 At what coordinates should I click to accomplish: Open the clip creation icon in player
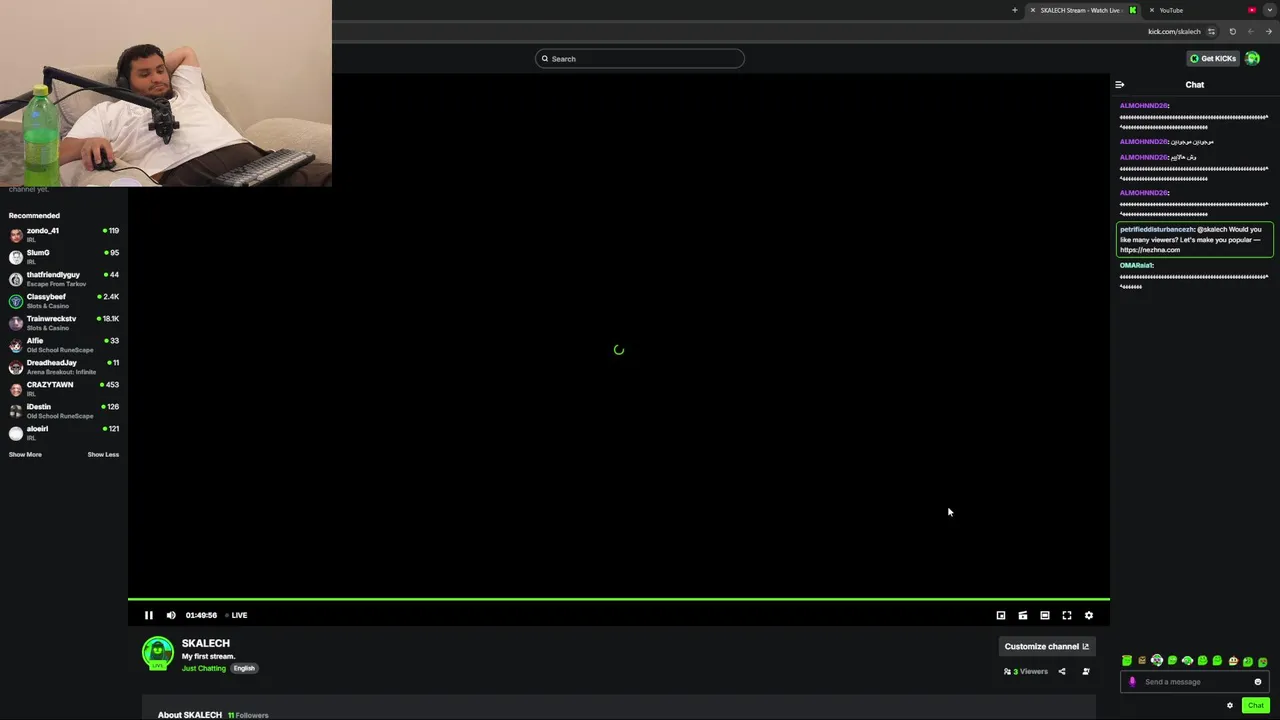click(x=1023, y=615)
